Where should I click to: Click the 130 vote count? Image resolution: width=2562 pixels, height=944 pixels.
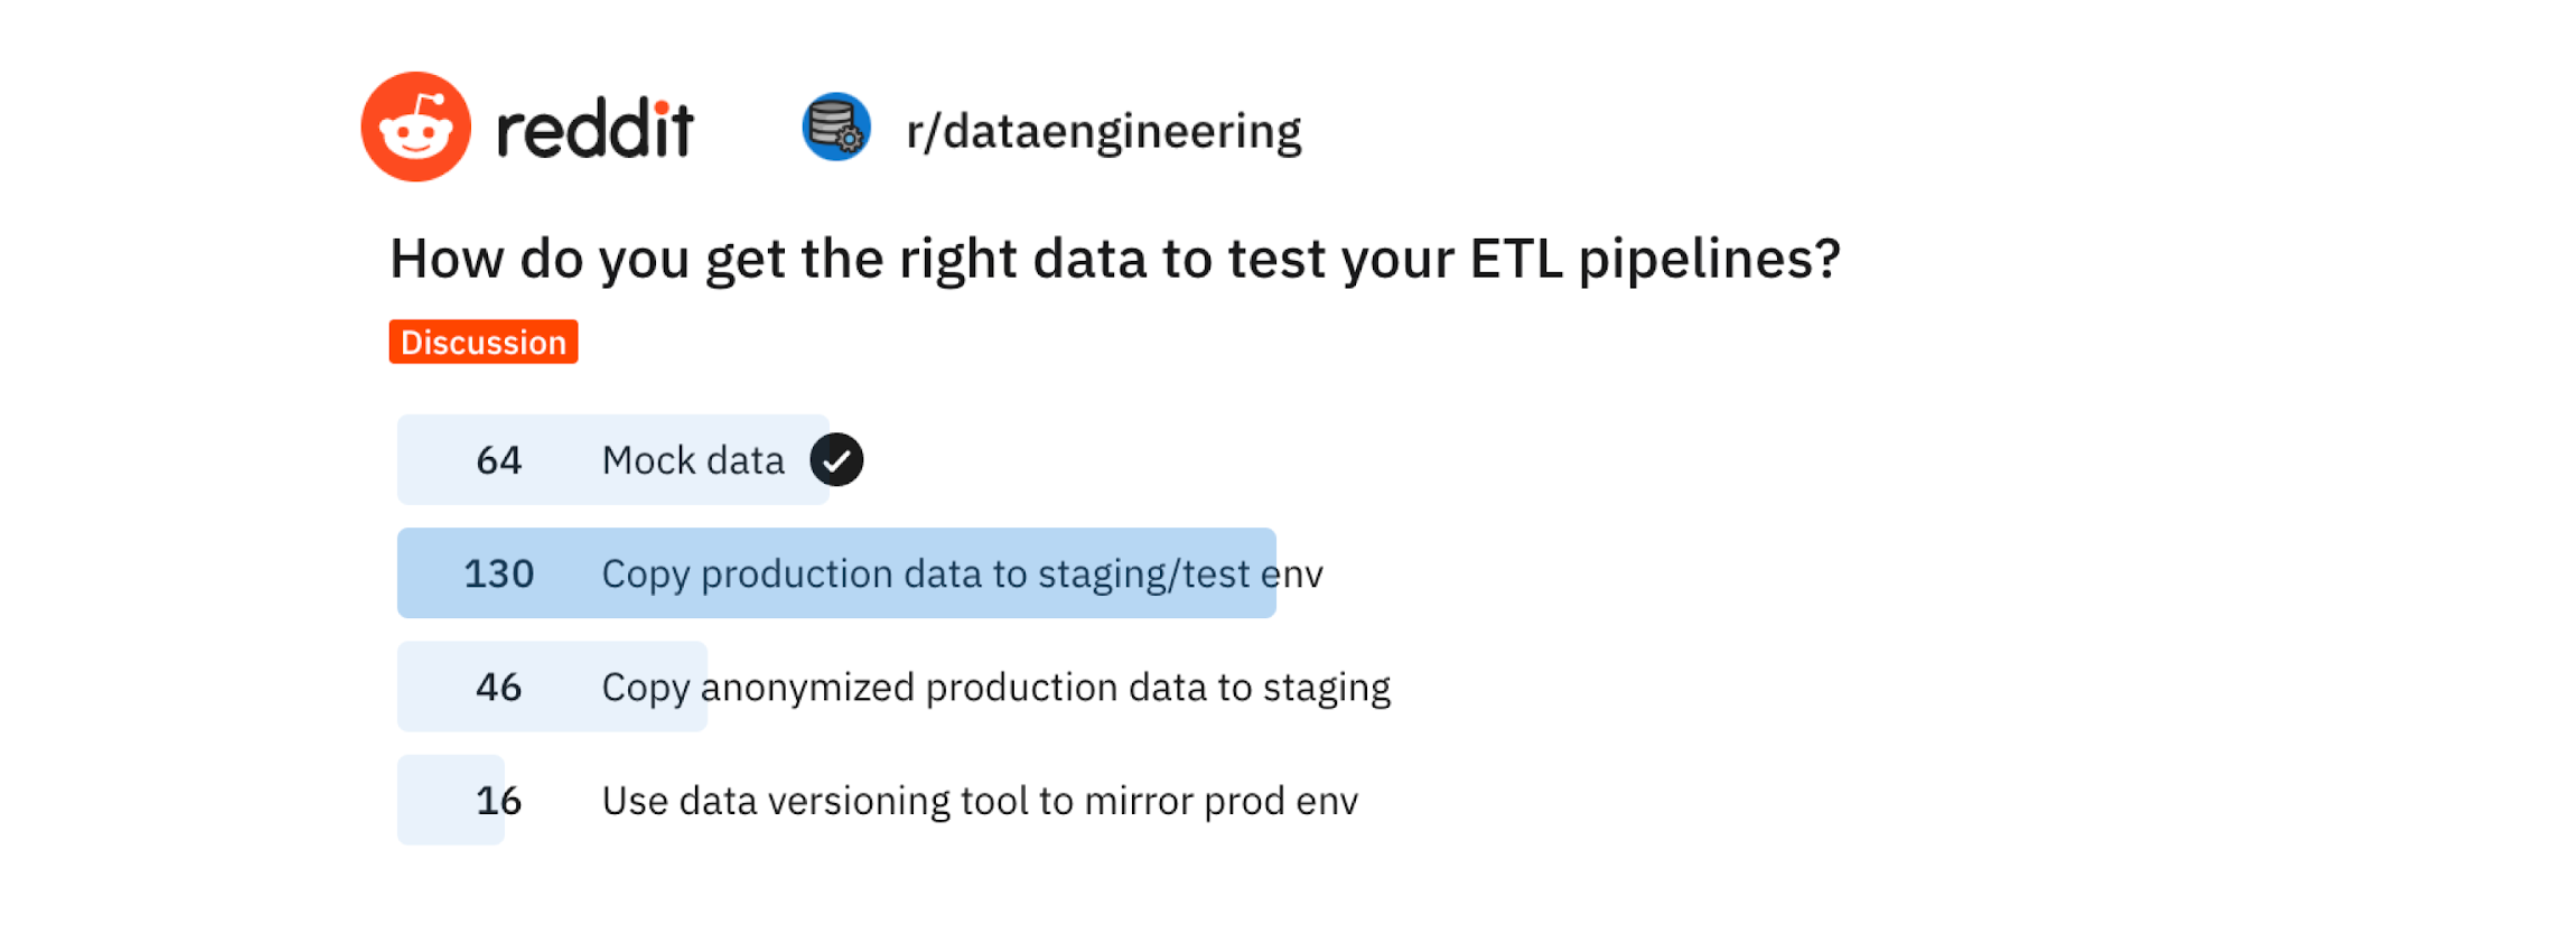point(497,574)
